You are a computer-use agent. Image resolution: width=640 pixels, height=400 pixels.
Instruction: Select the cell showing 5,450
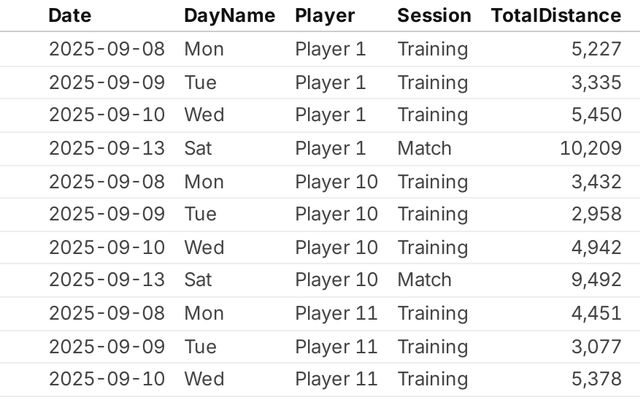click(596, 115)
